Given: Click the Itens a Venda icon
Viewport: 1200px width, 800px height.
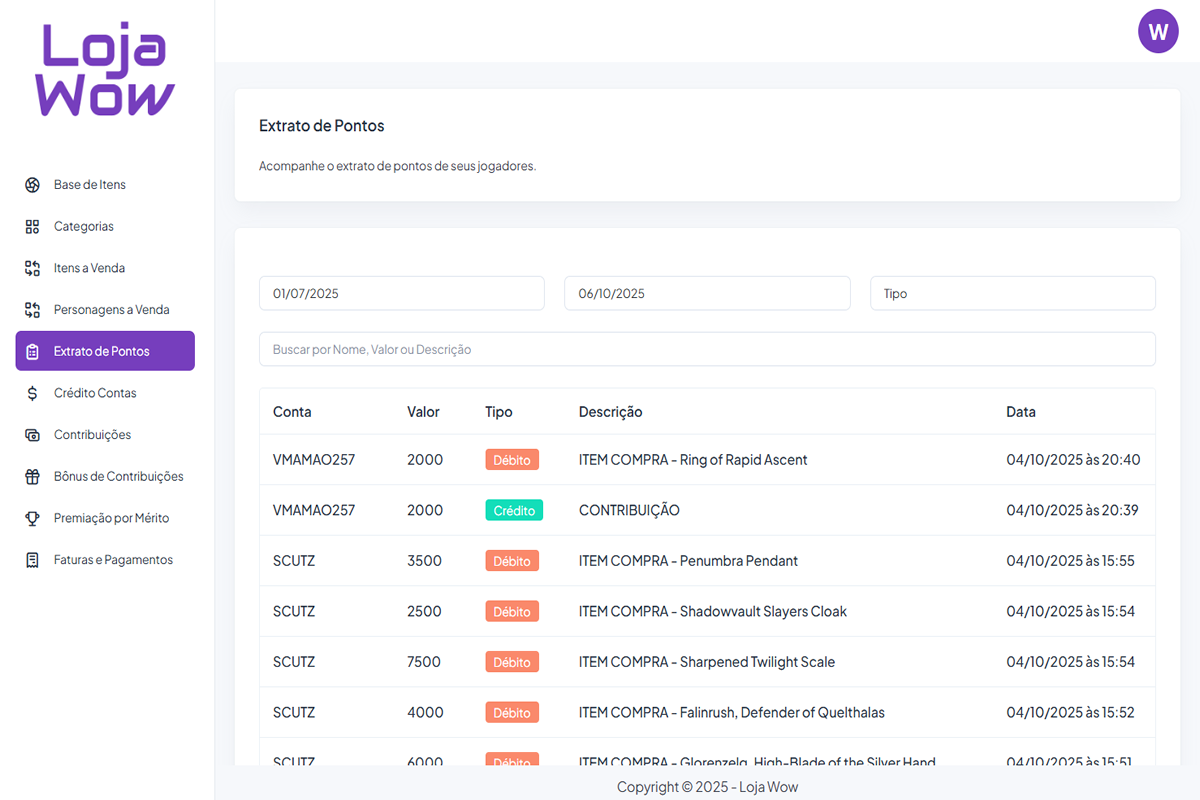Looking at the screenshot, I should coord(32,268).
